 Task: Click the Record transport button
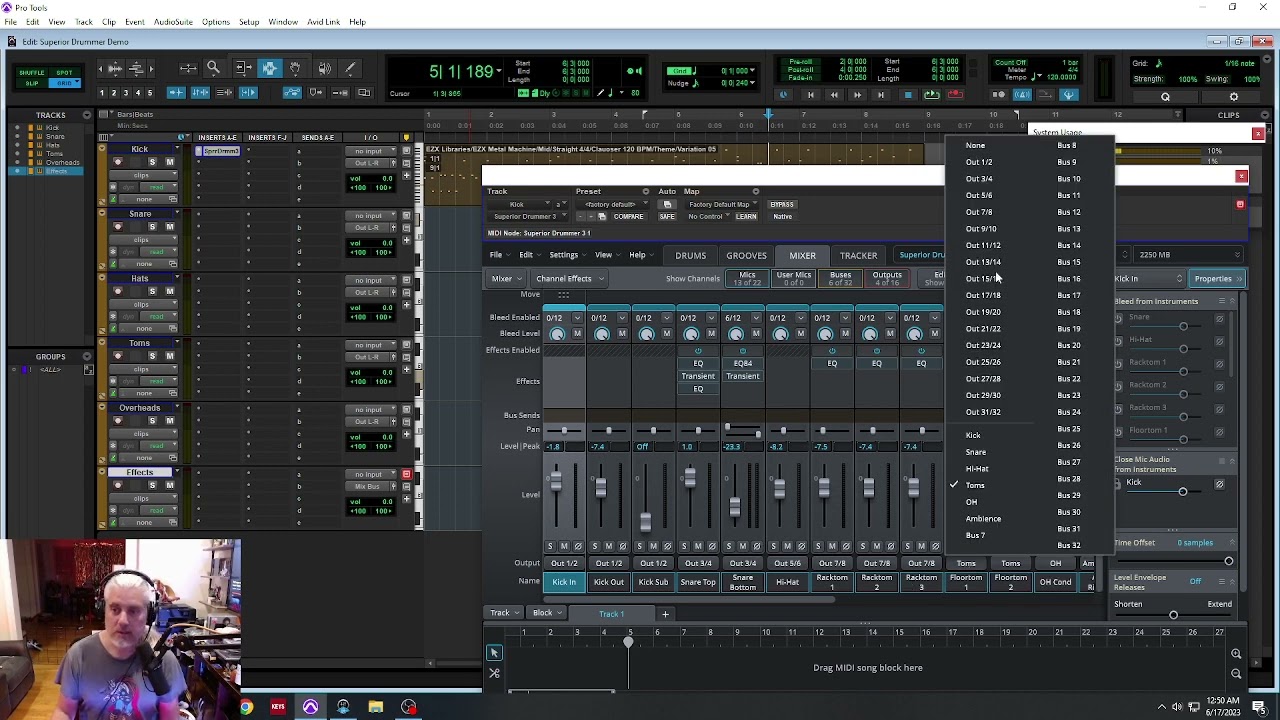tap(955, 95)
